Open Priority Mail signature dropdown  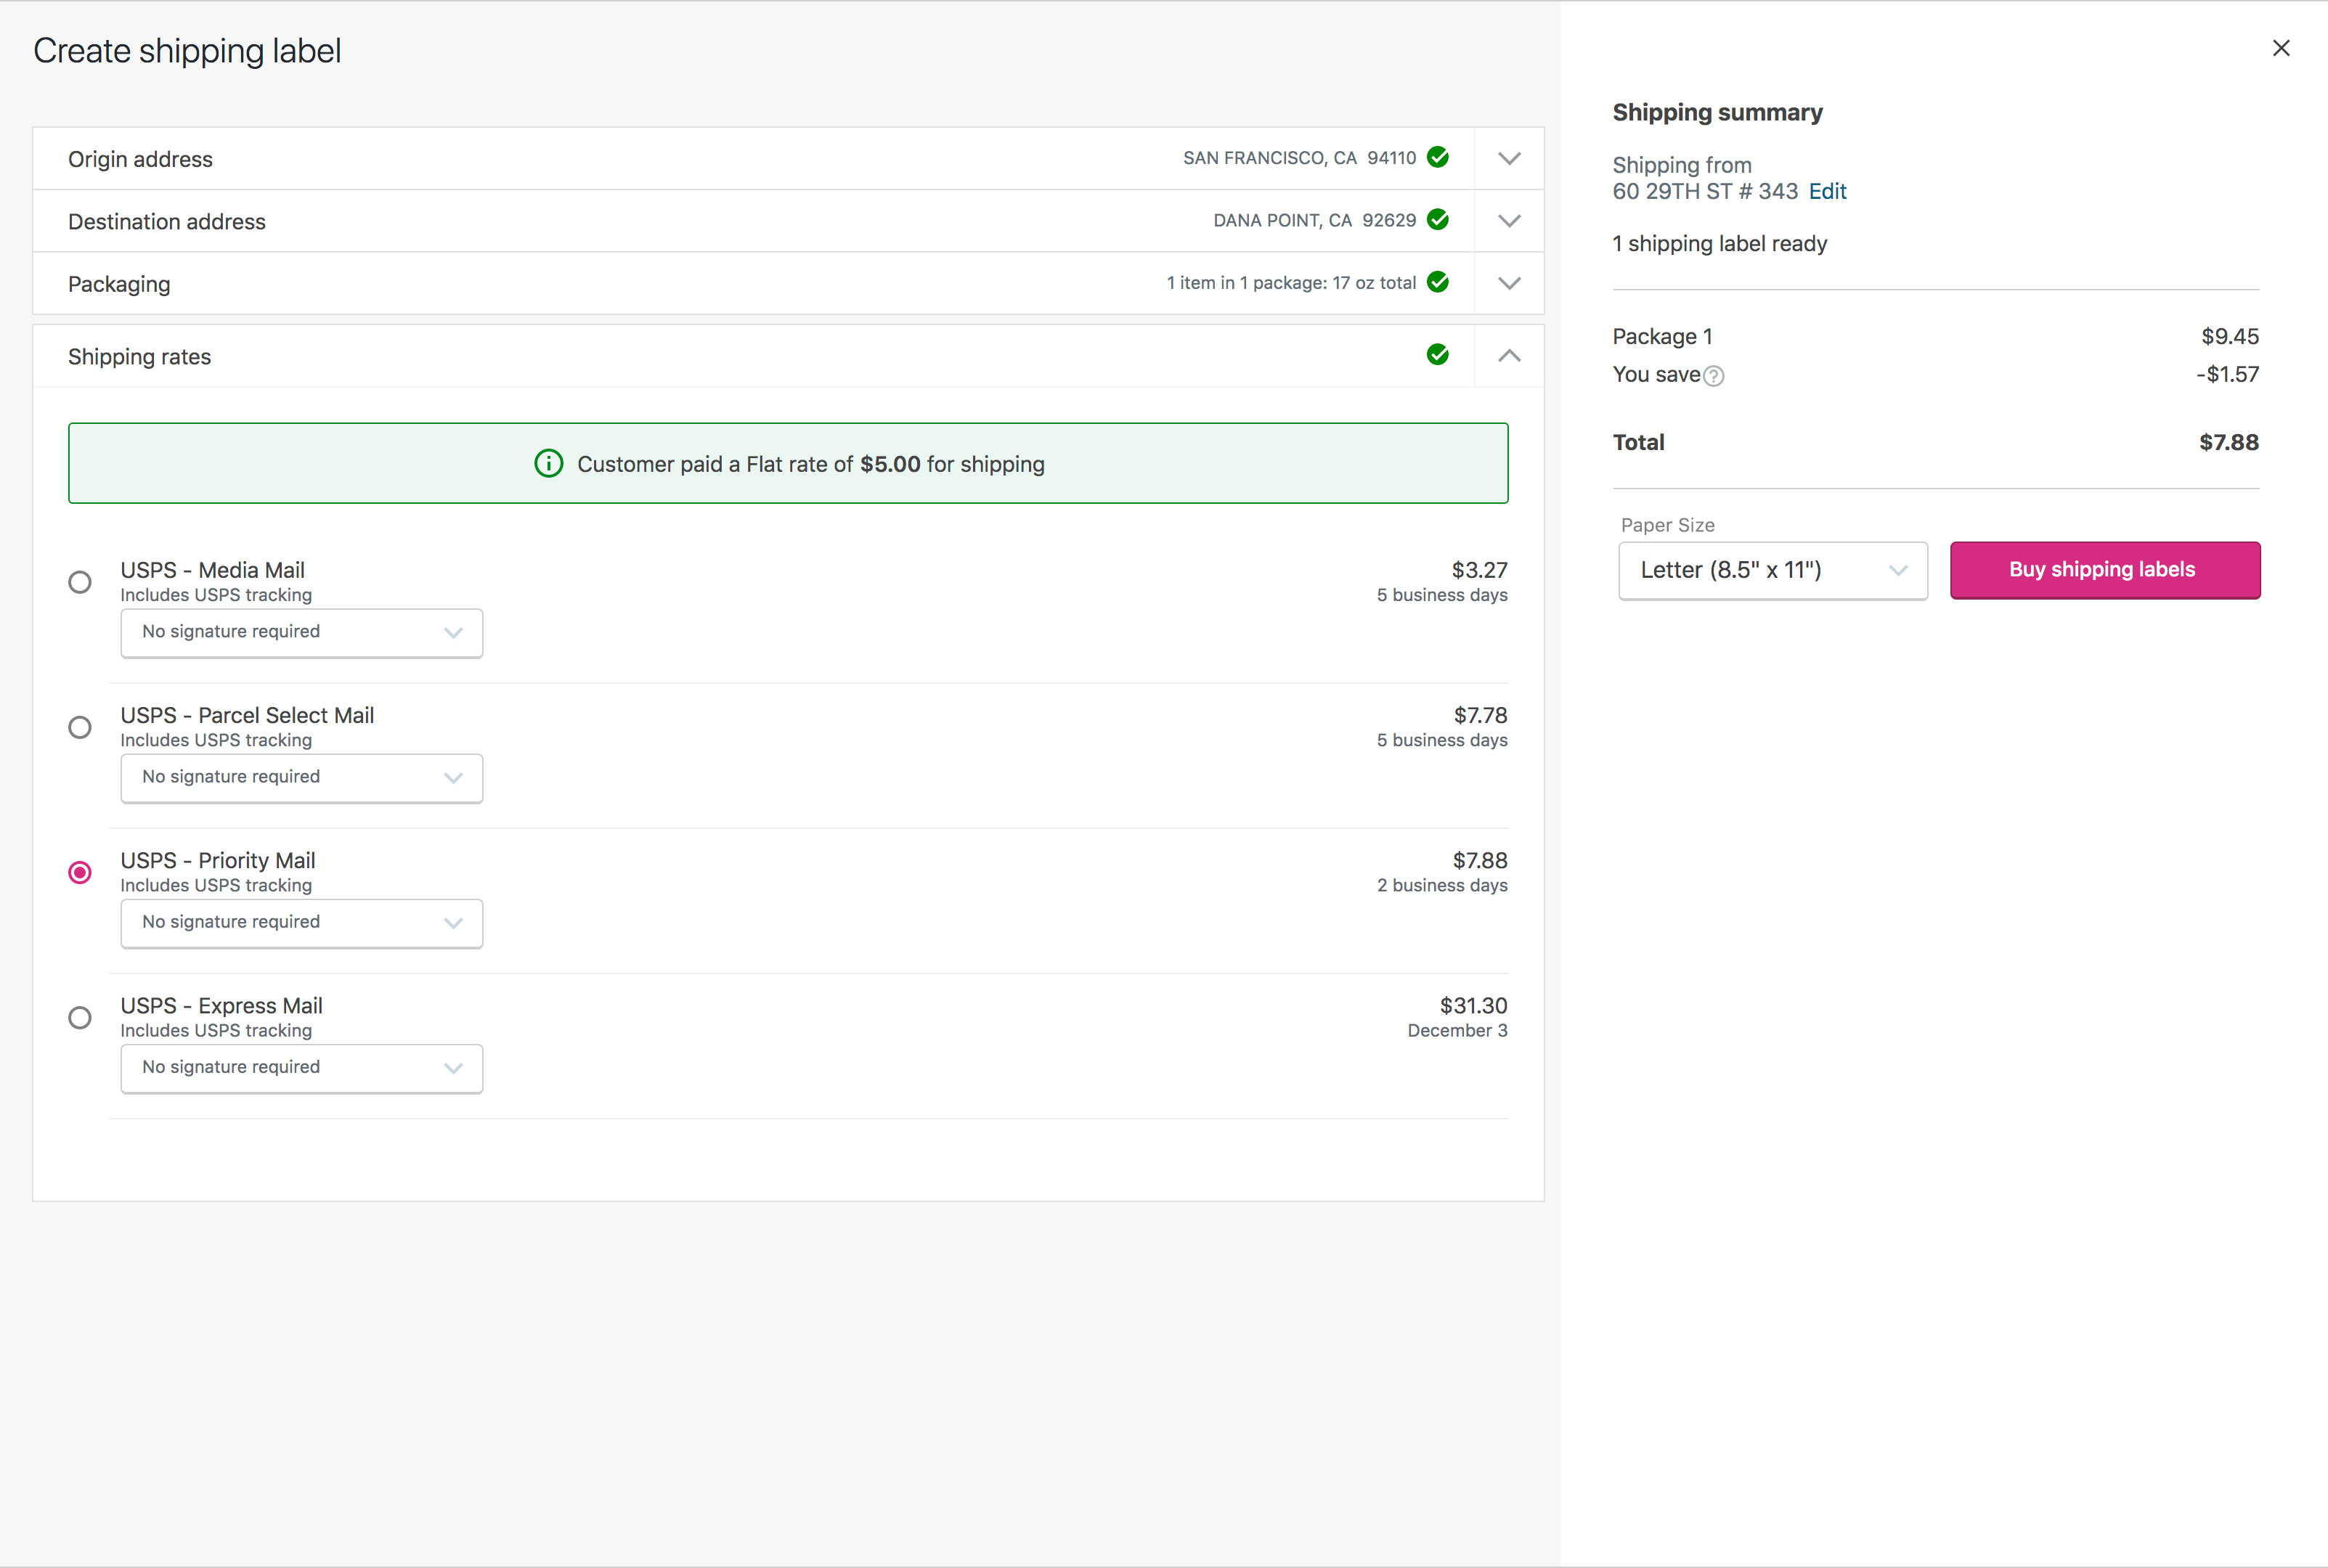[302, 923]
